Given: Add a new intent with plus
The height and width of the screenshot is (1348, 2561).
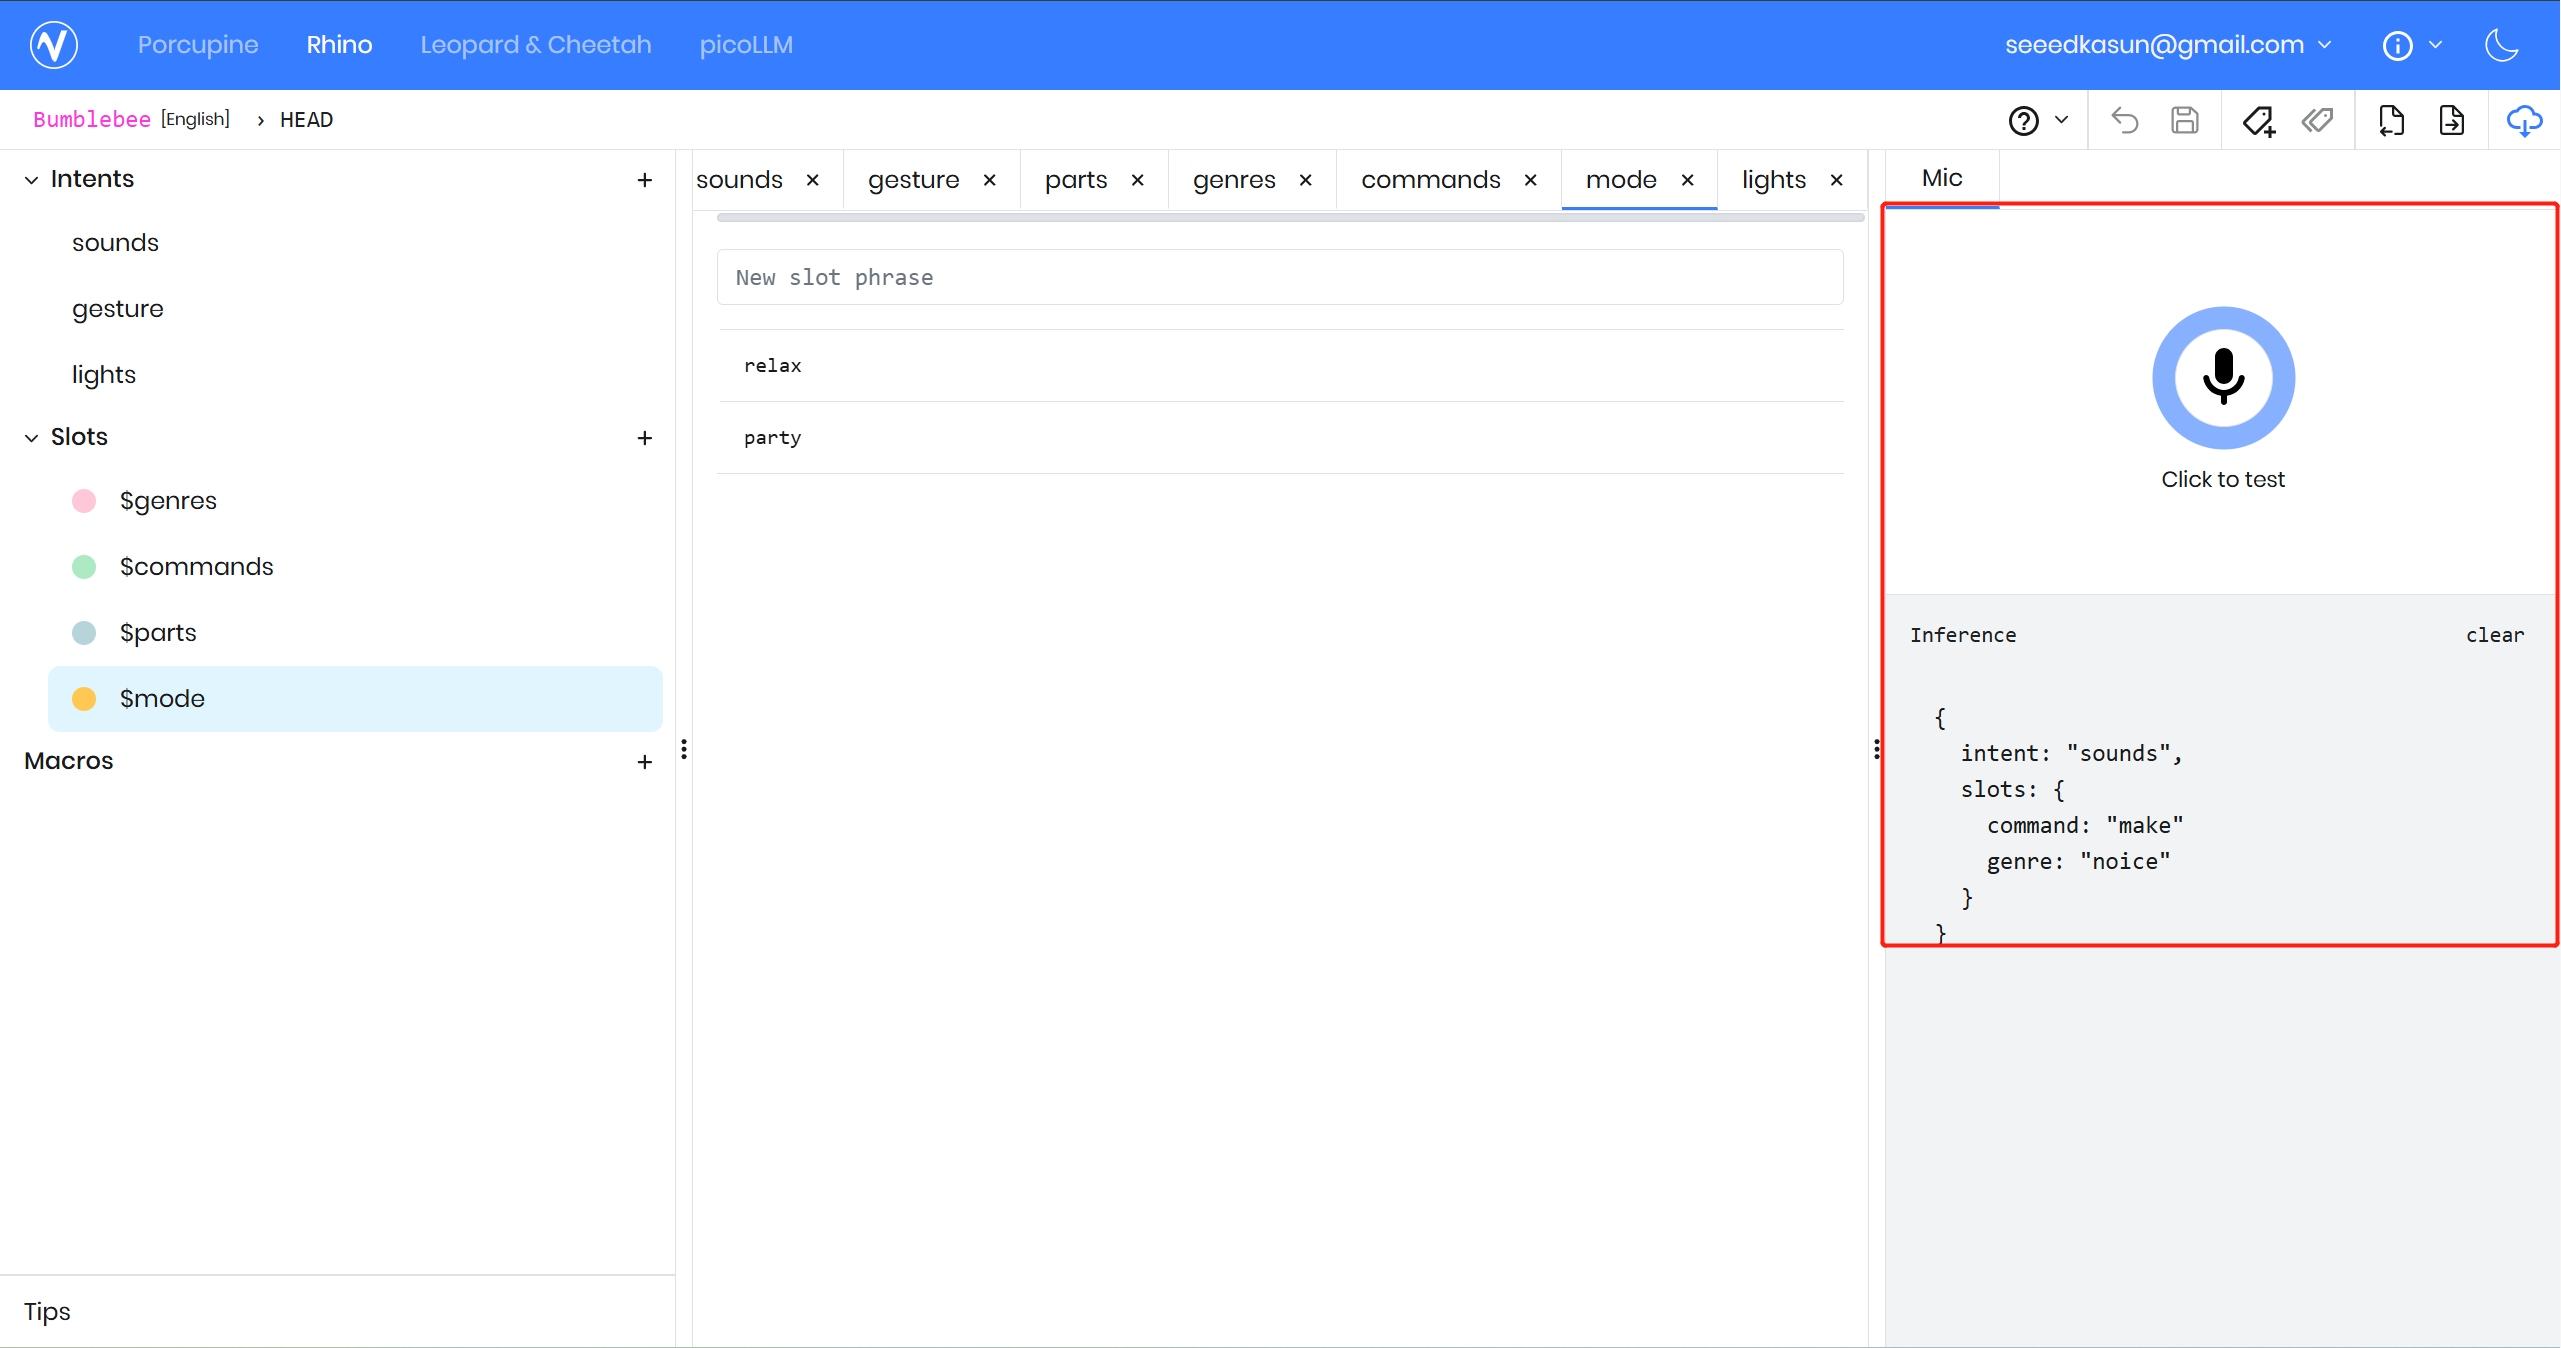Looking at the screenshot, I should 645,180.
